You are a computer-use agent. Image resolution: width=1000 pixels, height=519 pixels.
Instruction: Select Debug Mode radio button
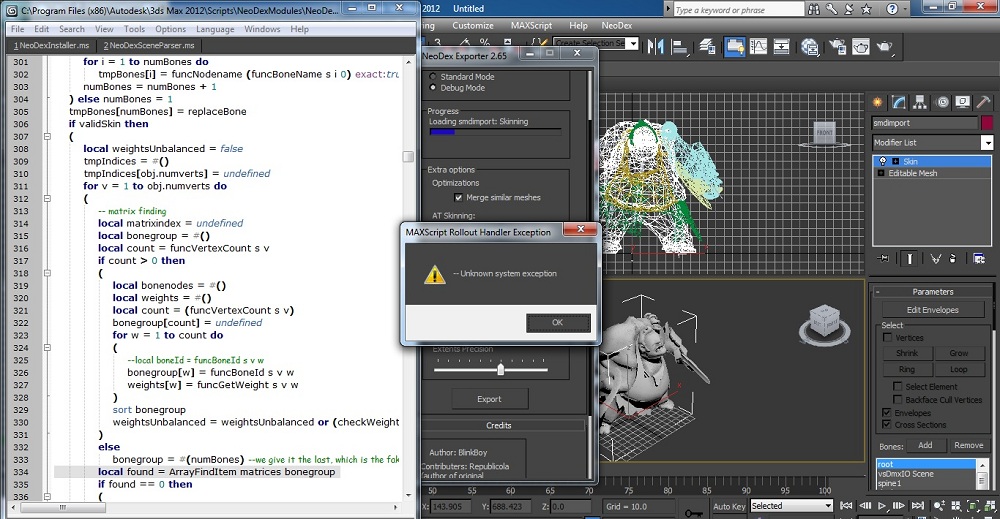point(433,87)
